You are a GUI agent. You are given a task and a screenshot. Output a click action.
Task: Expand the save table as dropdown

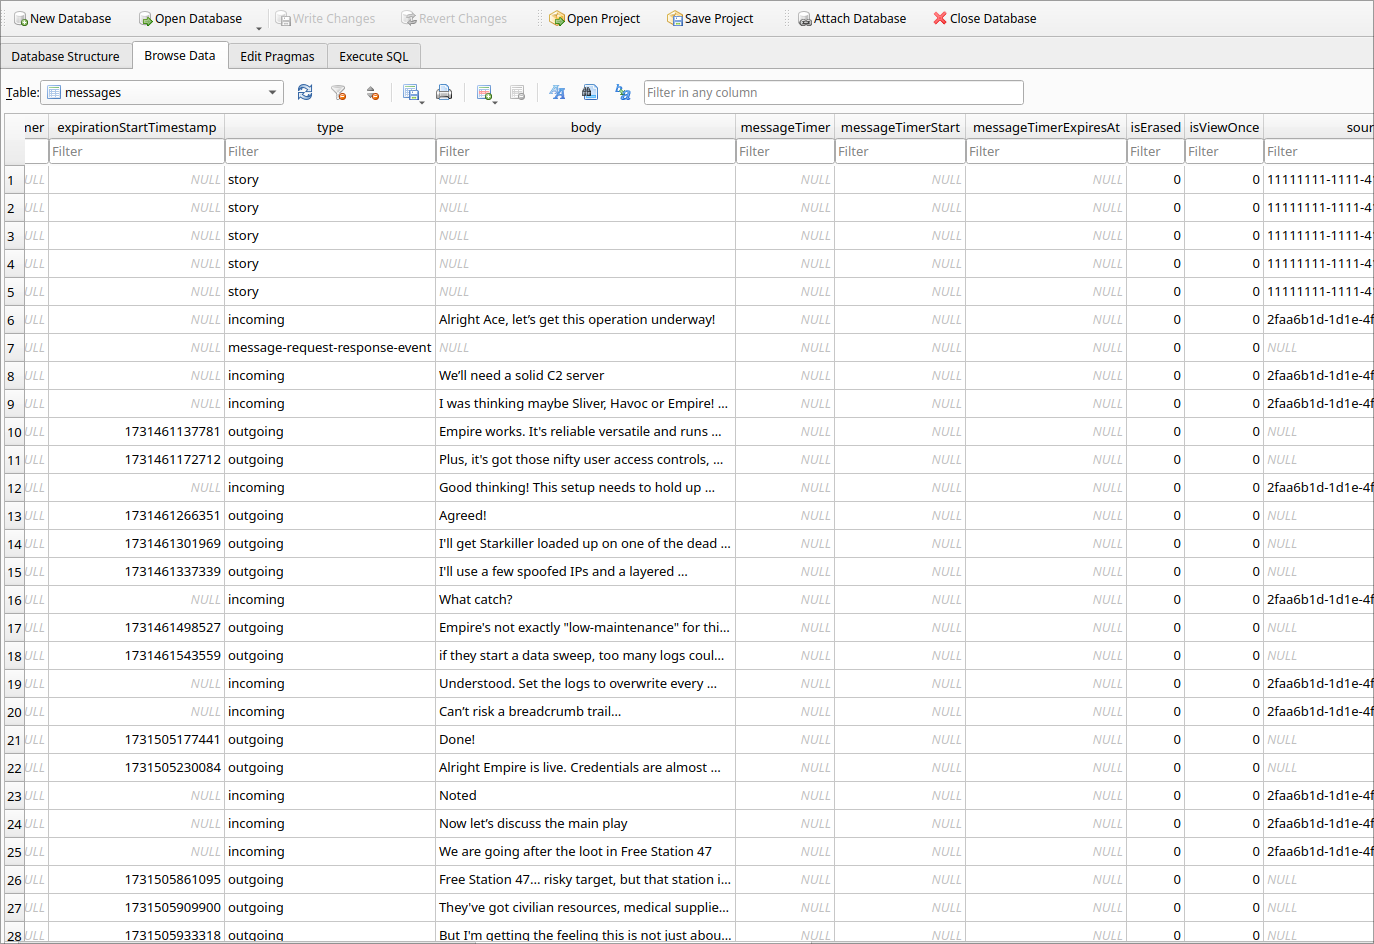422,100
